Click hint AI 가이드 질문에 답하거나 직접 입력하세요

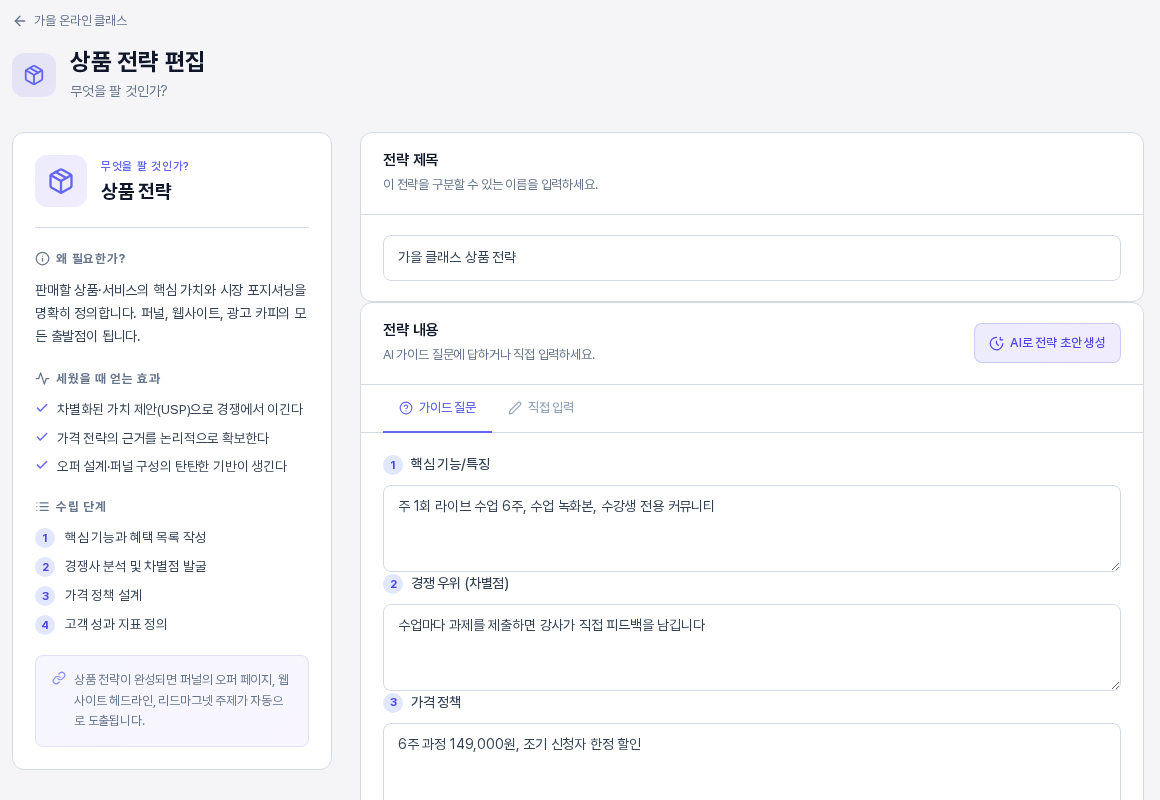[x=489, y=354]
